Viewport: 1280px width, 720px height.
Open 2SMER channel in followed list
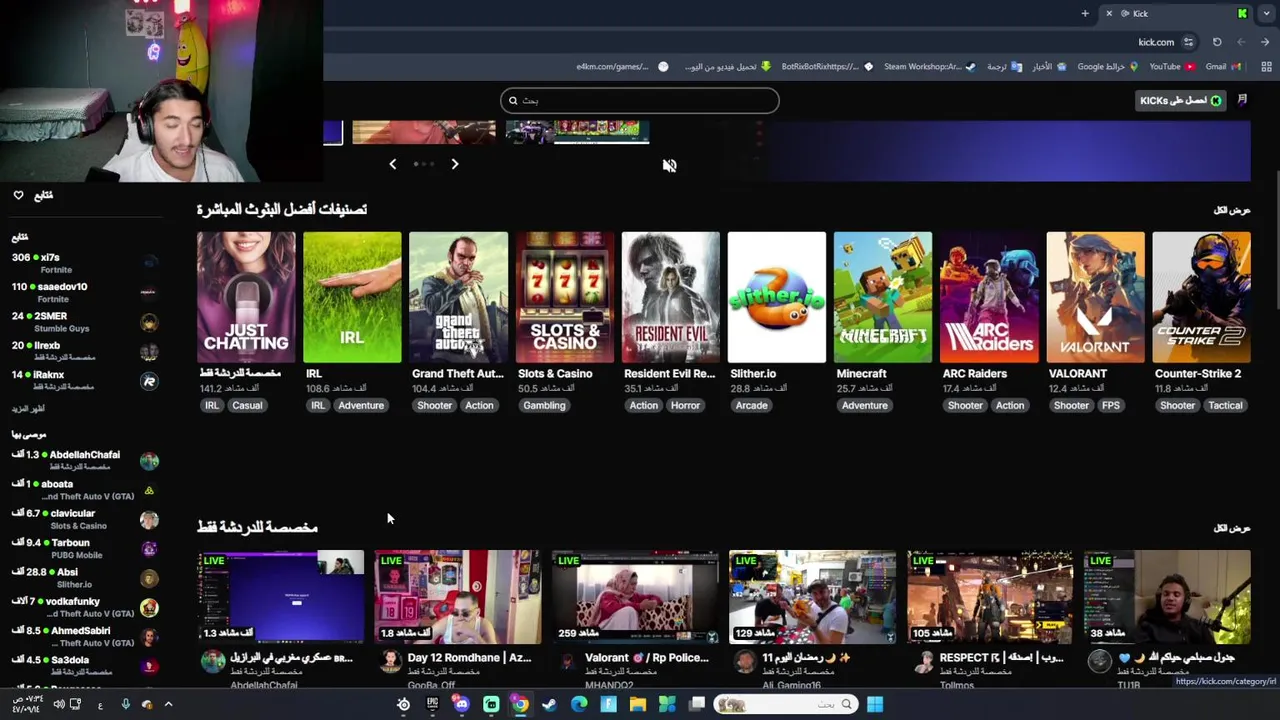click(x=85, y=322)
